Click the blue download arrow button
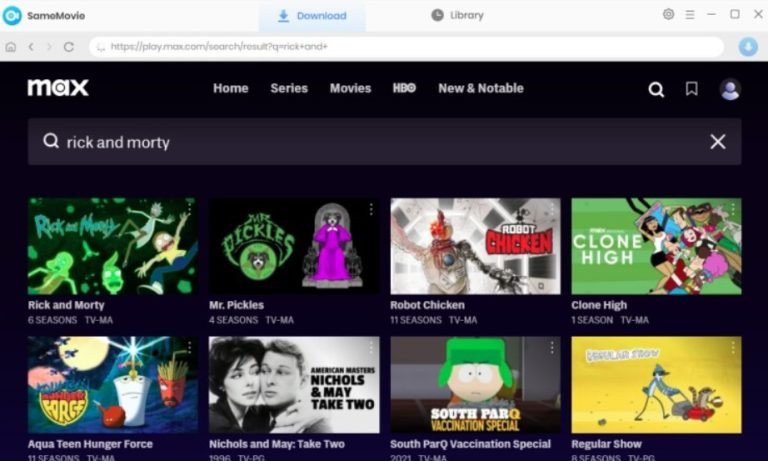This screenshot has width=768, height=461. pos(748,47)
